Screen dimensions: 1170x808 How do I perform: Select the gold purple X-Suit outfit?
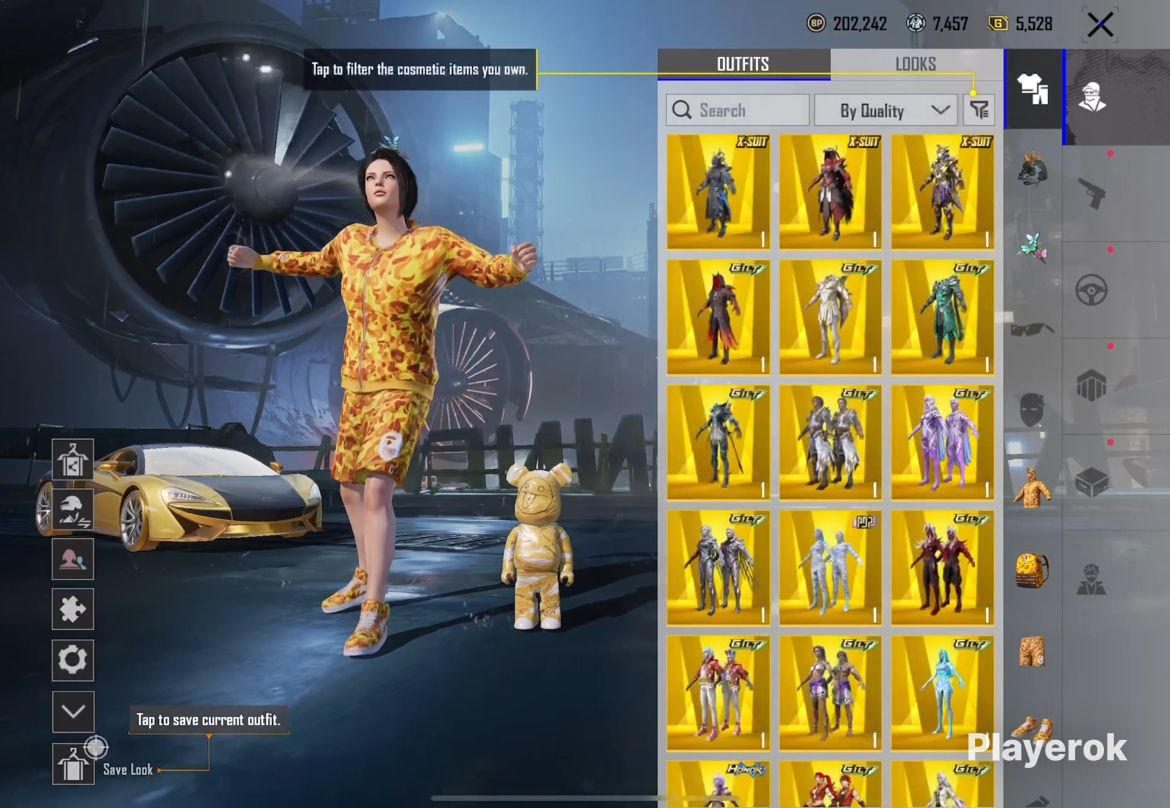[x=942, y=192]
